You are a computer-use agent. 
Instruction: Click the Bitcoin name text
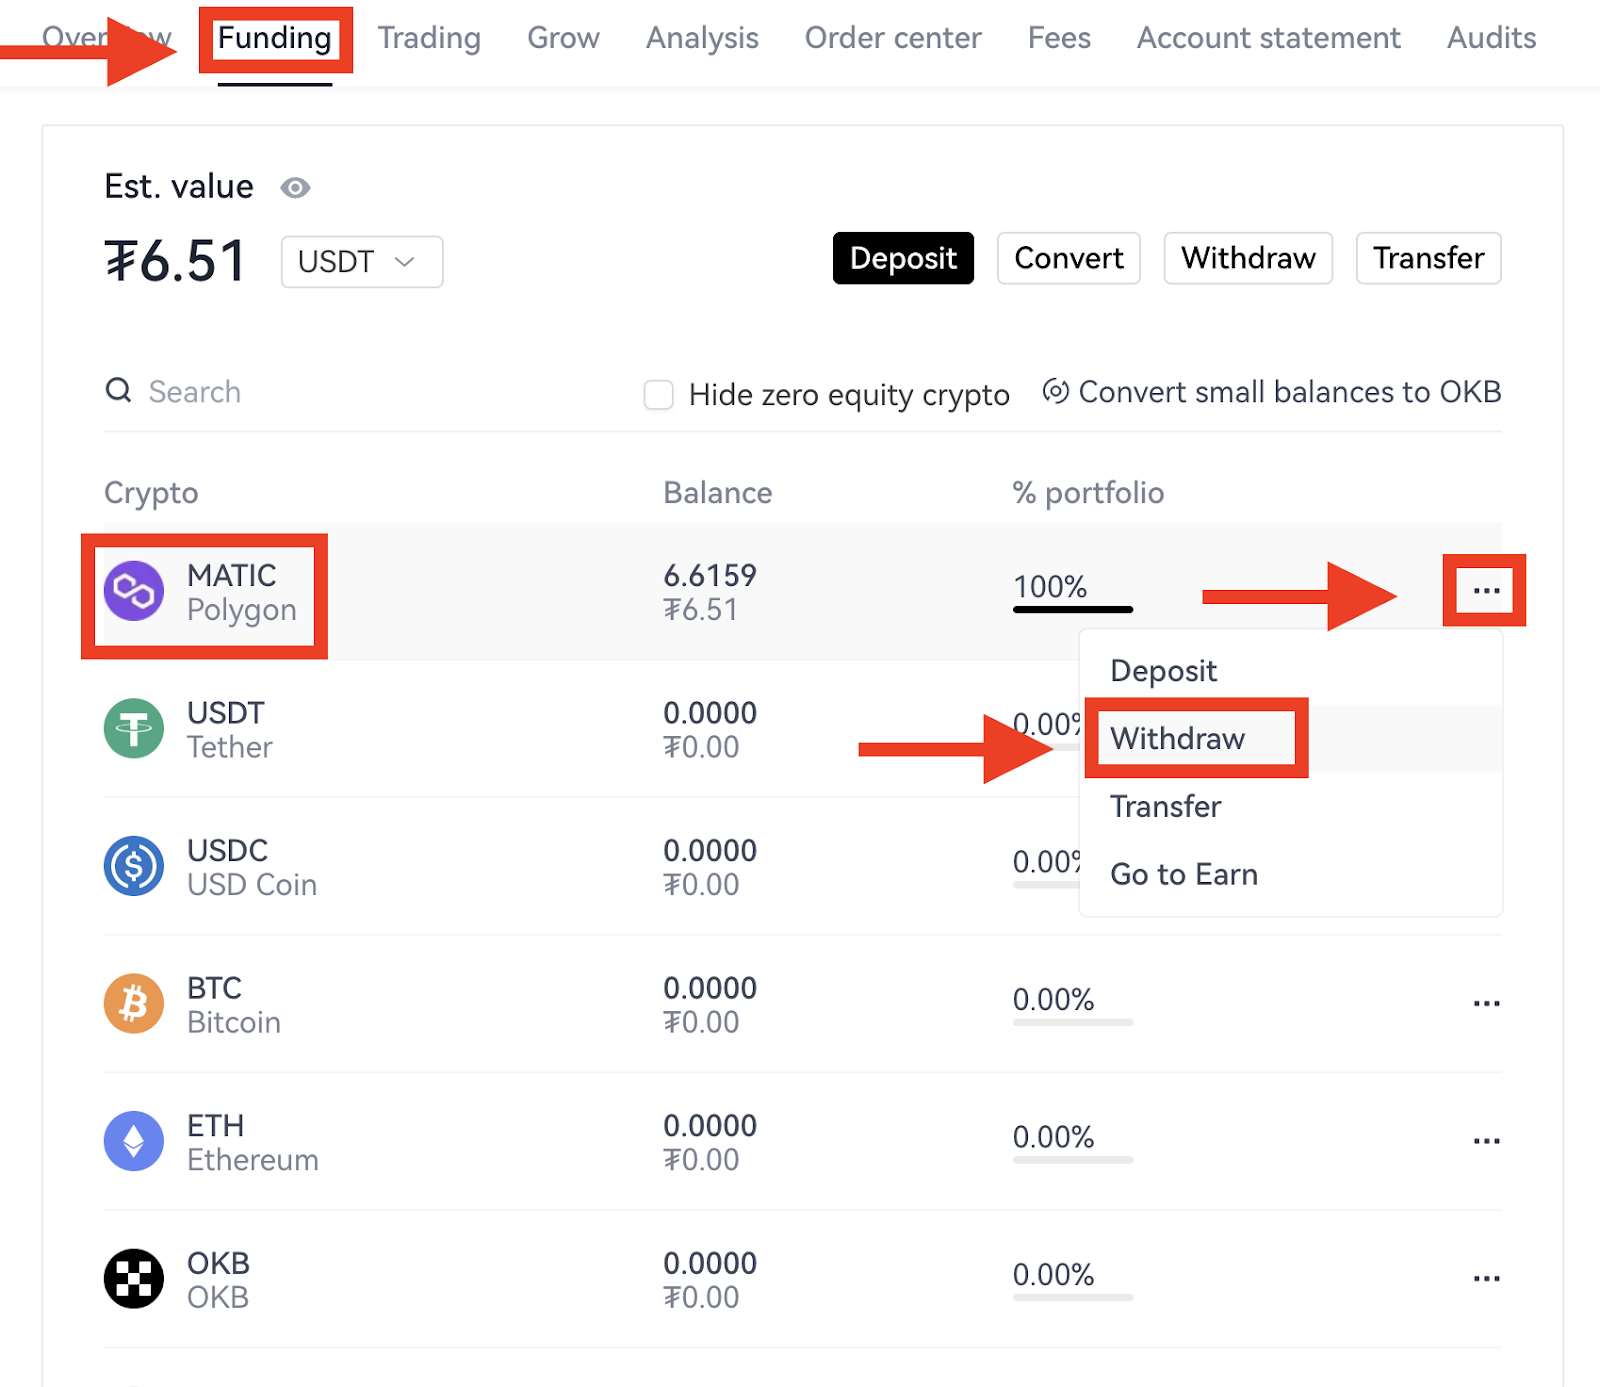[x=234, y=1022]
